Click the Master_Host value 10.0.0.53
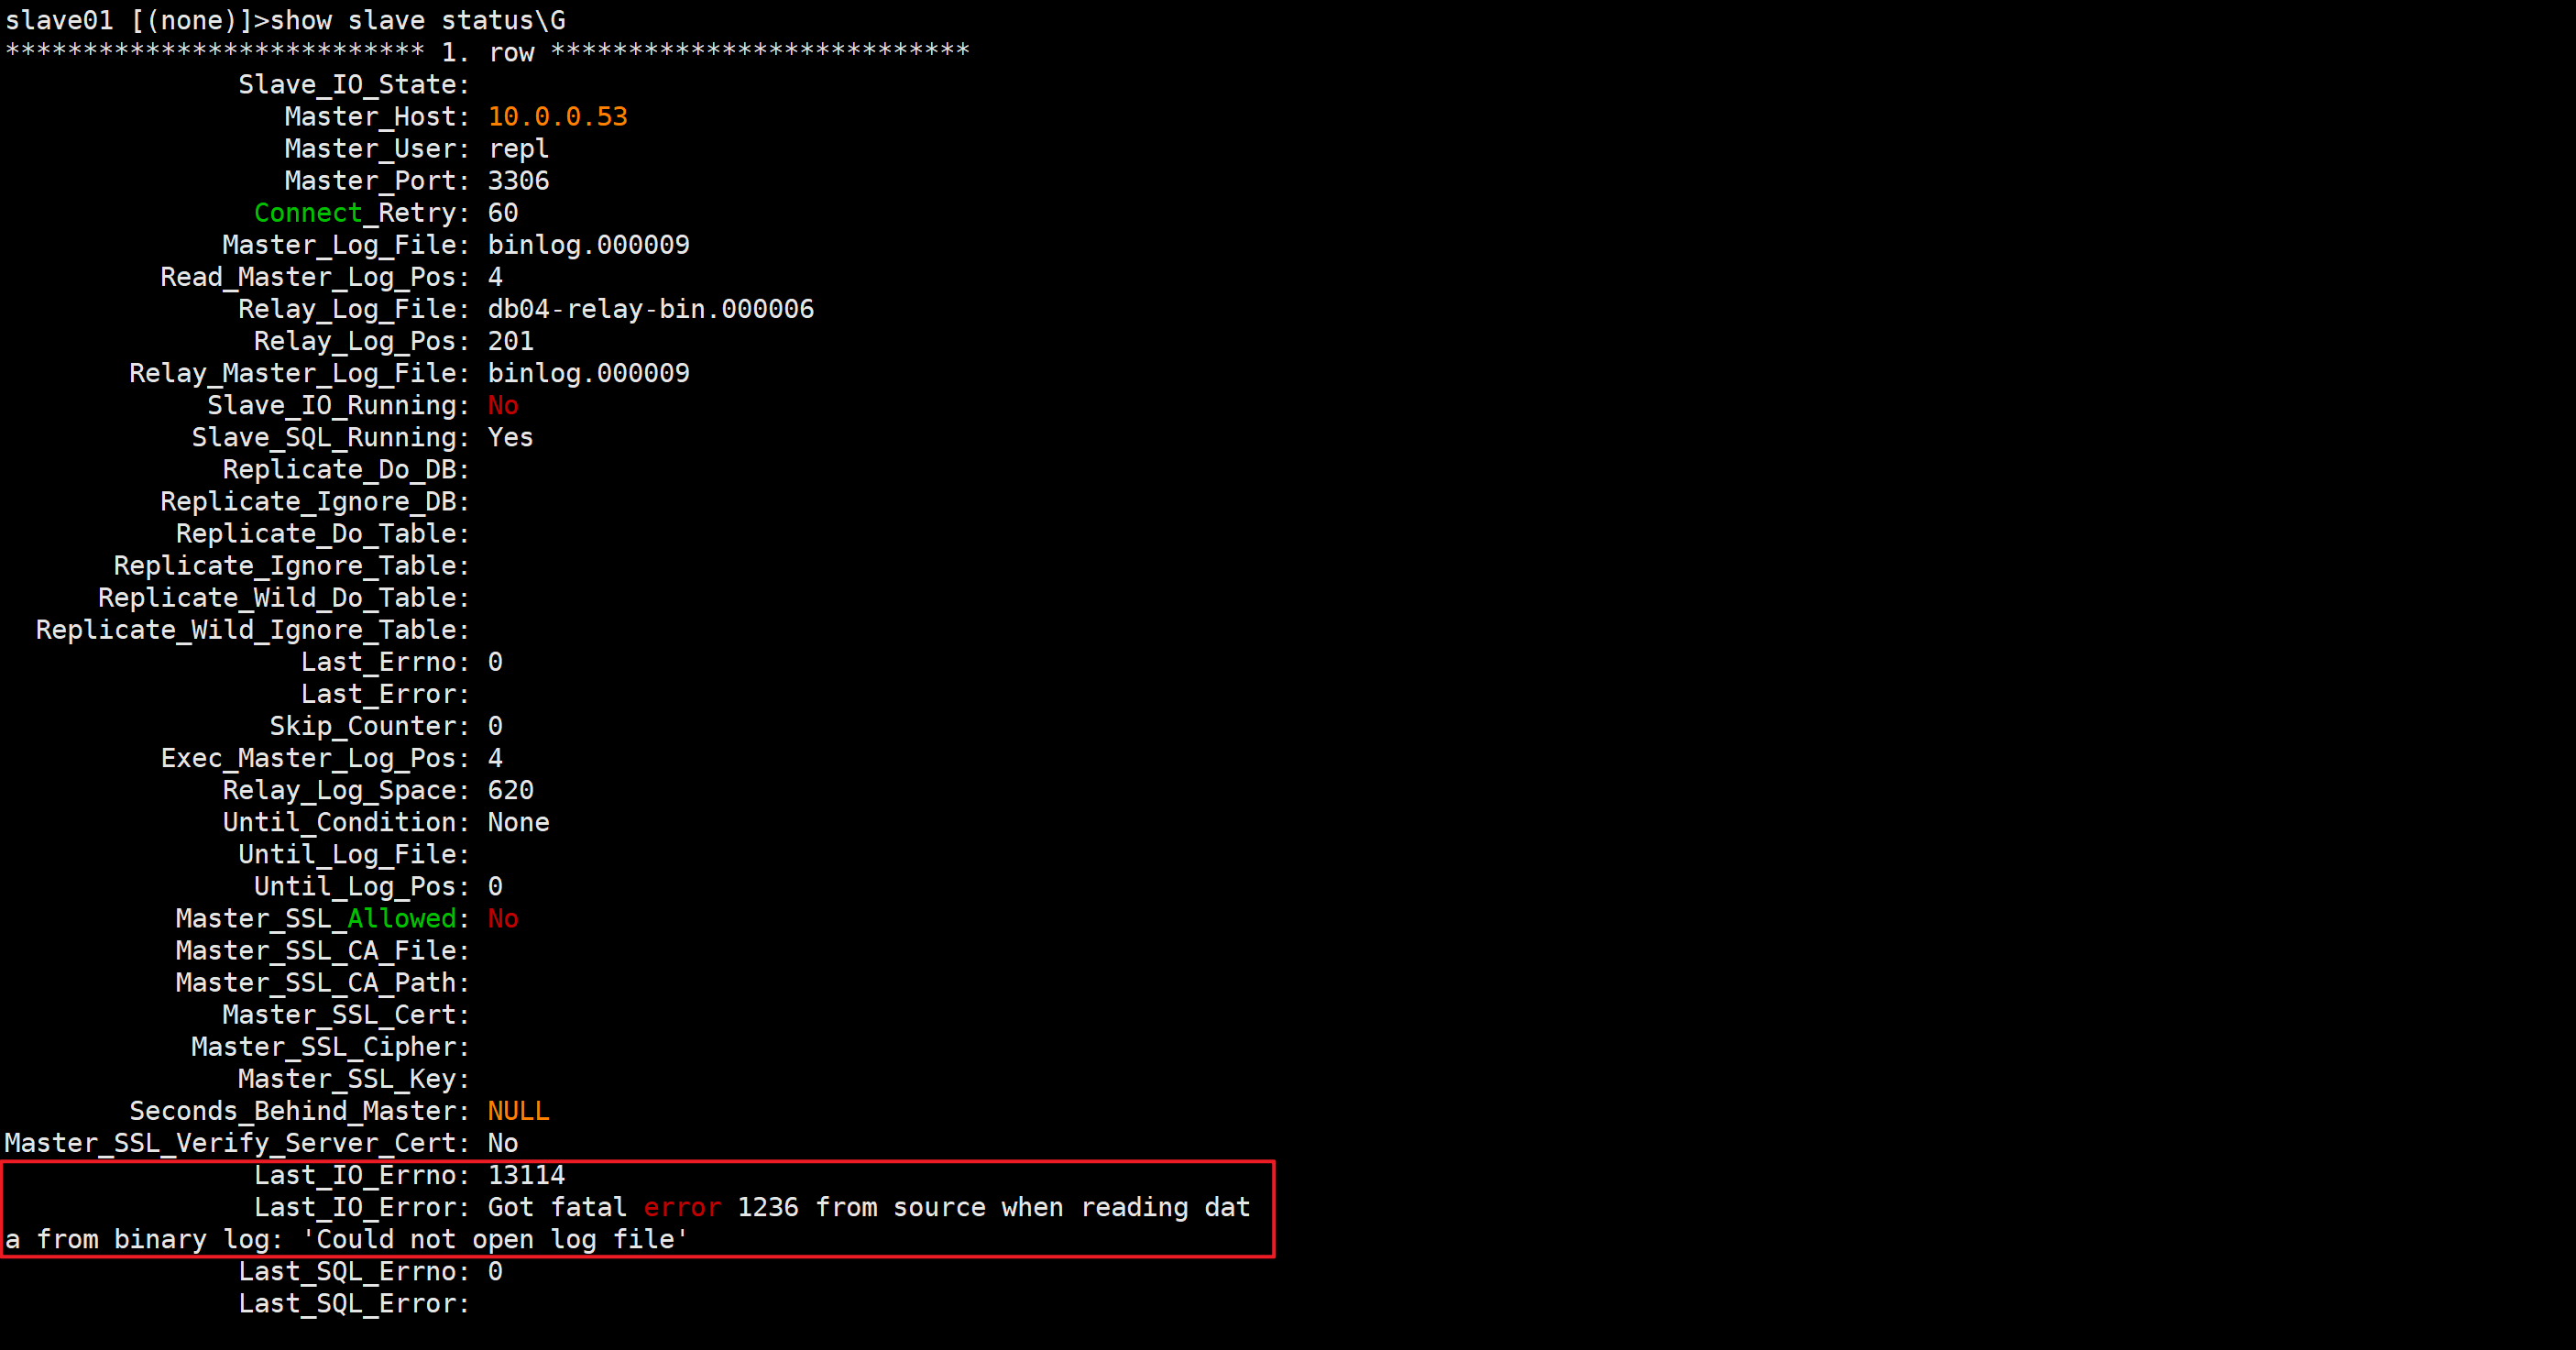Image resolution: width=2576 pixels, height=1350 pixels. tap(558, 116)
